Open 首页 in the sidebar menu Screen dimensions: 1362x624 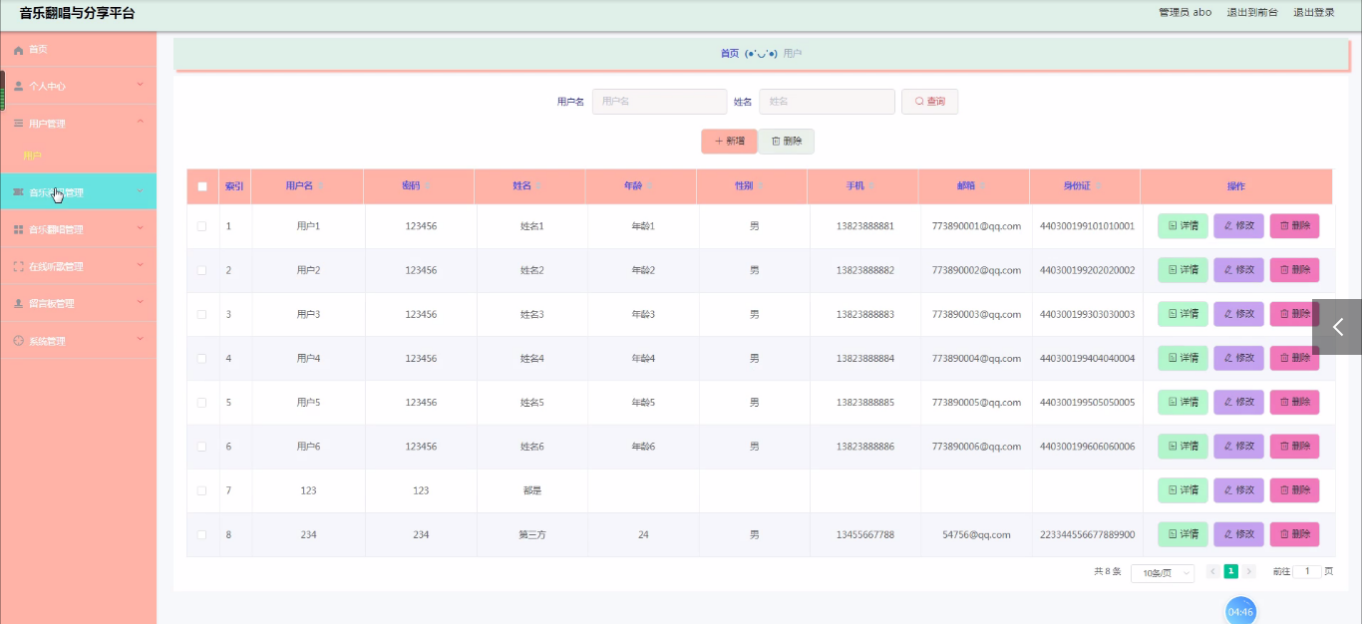coord(78,50)
